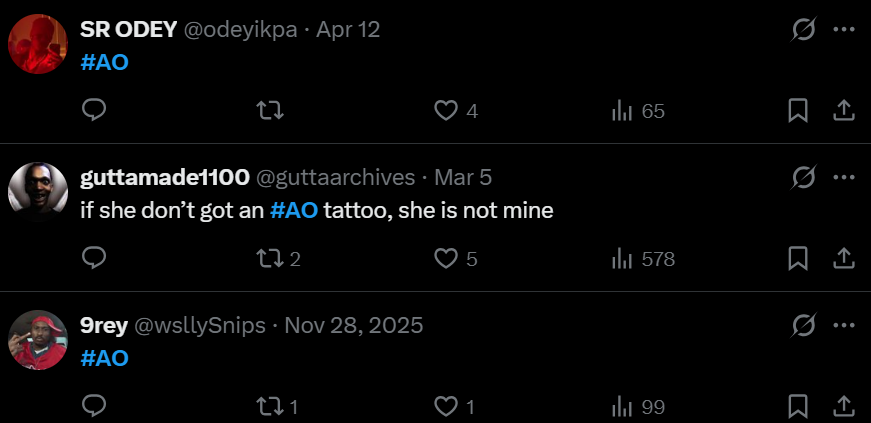Like guttamade1100's post with 5 likes
This screenshot has width=871, height=423.
click(445, 259)
